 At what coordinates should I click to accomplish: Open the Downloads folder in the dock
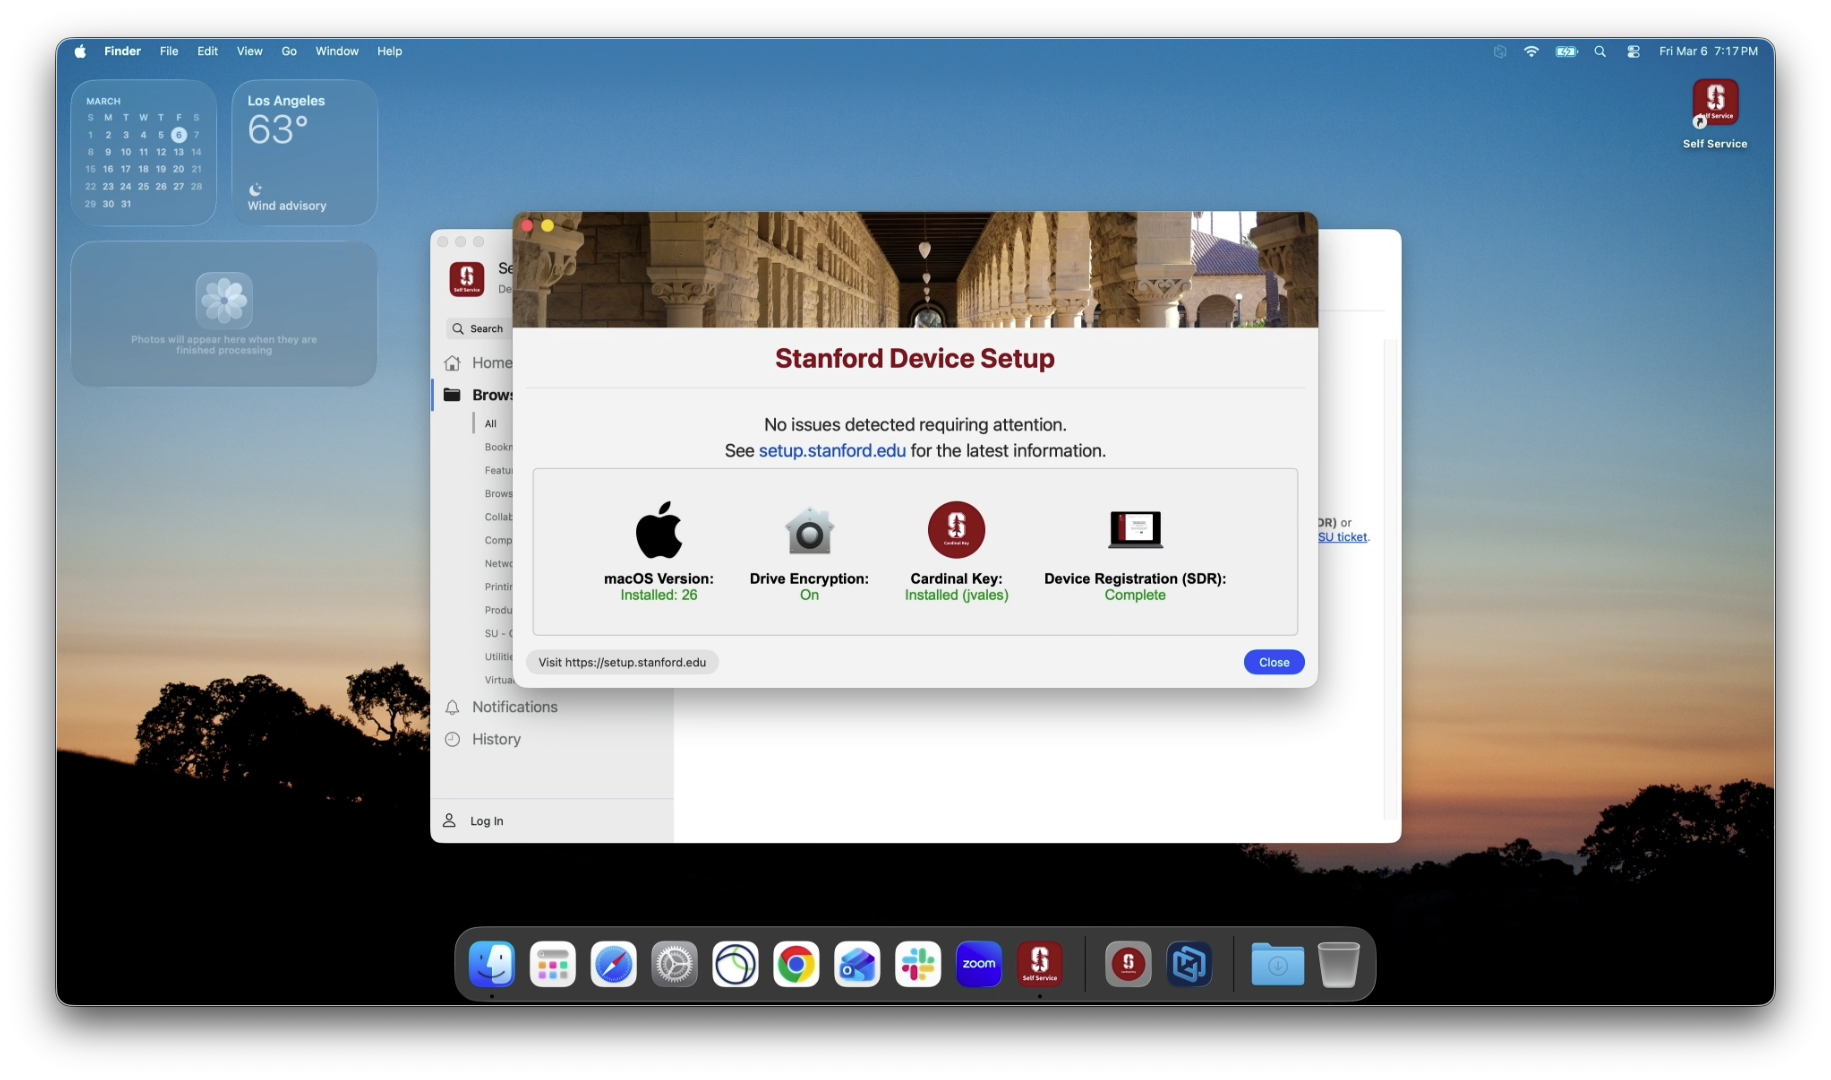coord(1277,964)
